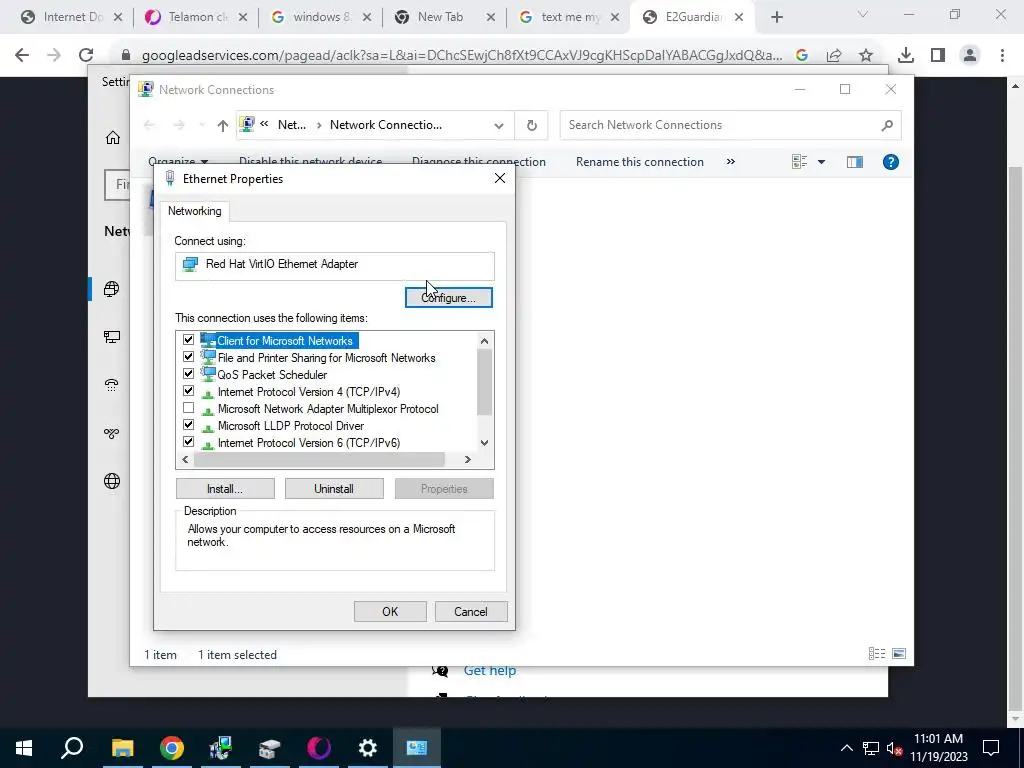This screenshot has width=1024, height=768.
Task: Go back in Chrome
Action: click(x=22, y=56)
